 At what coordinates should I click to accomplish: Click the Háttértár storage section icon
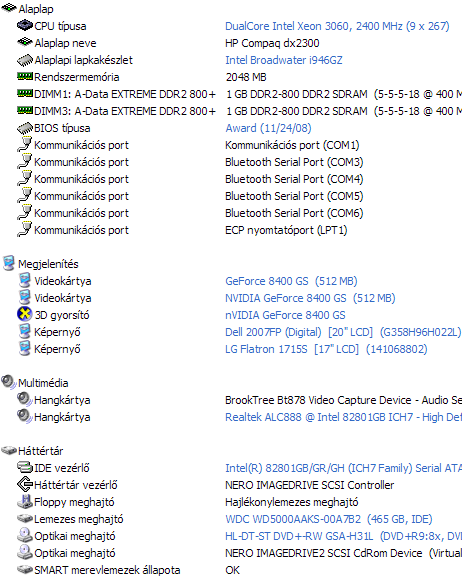[x=9, y=450]
